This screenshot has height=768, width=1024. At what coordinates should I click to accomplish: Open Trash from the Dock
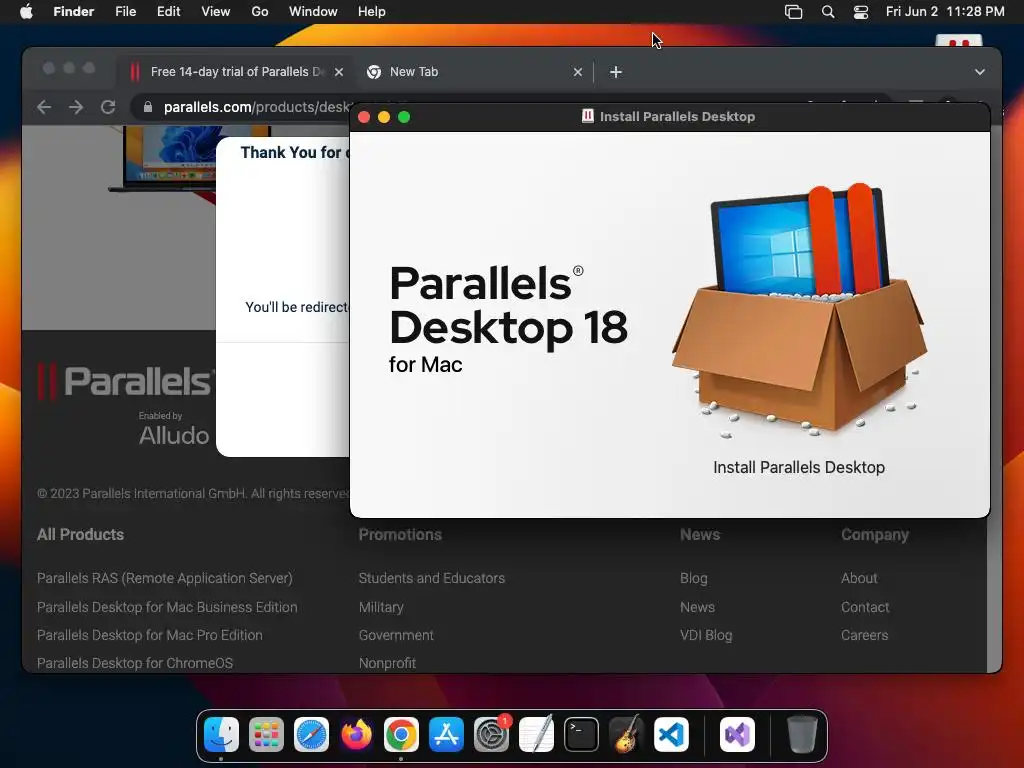click(802, 735)
